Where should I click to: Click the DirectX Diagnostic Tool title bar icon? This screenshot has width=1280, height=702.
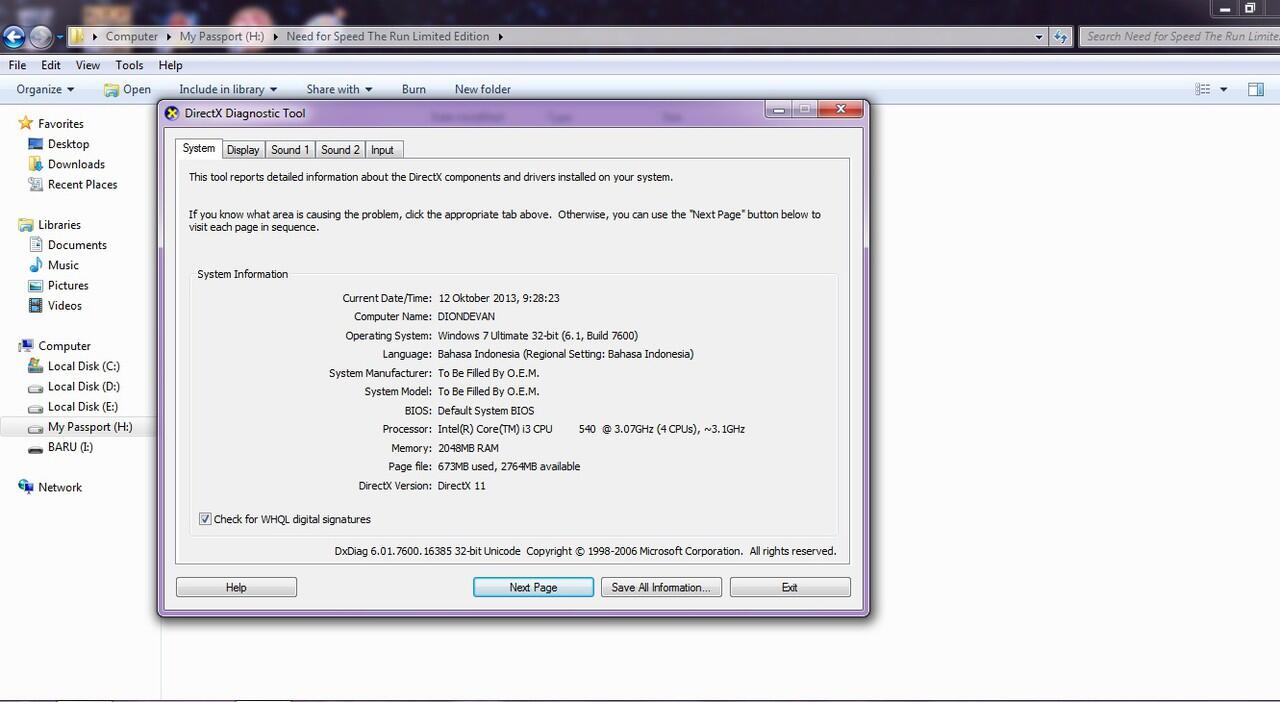172,113
